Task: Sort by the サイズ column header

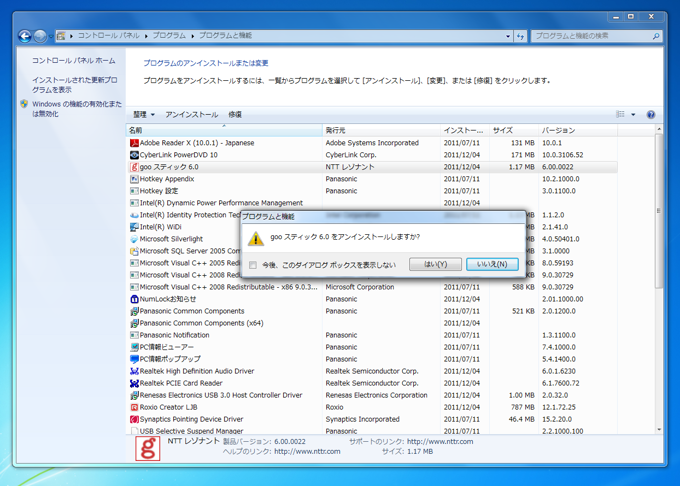Action: point(513,130)
